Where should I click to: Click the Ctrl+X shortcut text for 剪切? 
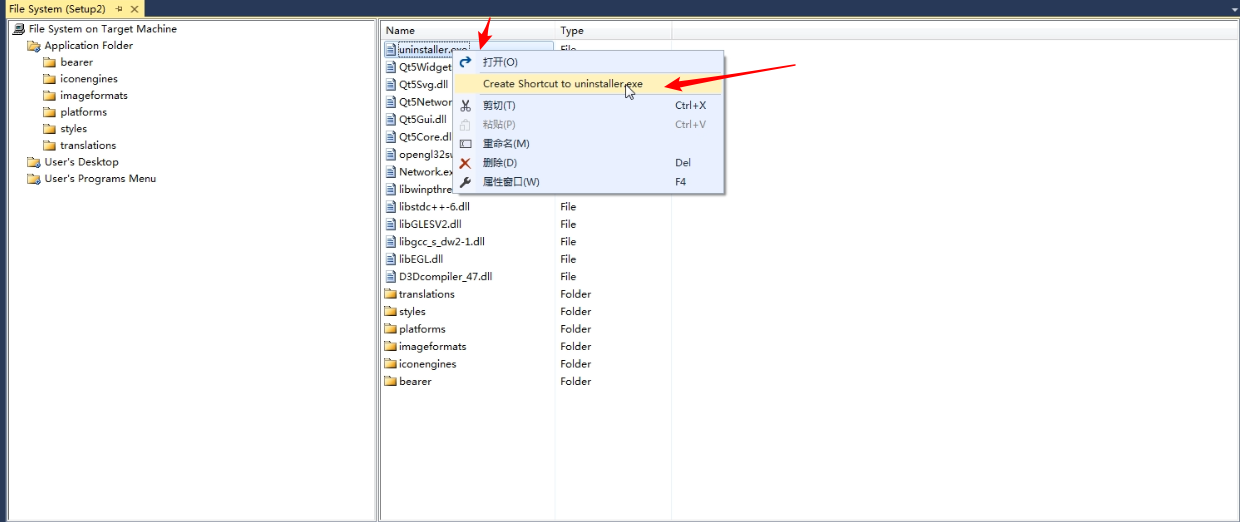pos(690,105)
